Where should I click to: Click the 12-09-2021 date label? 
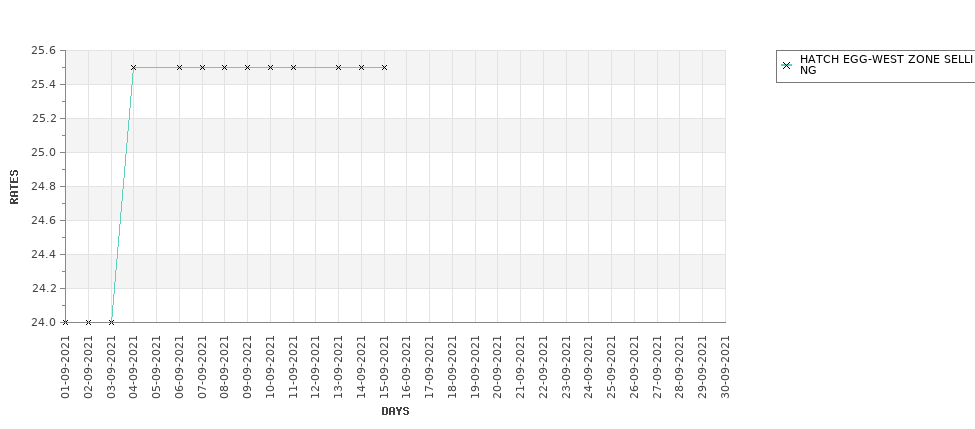click(x=316, y=367)
